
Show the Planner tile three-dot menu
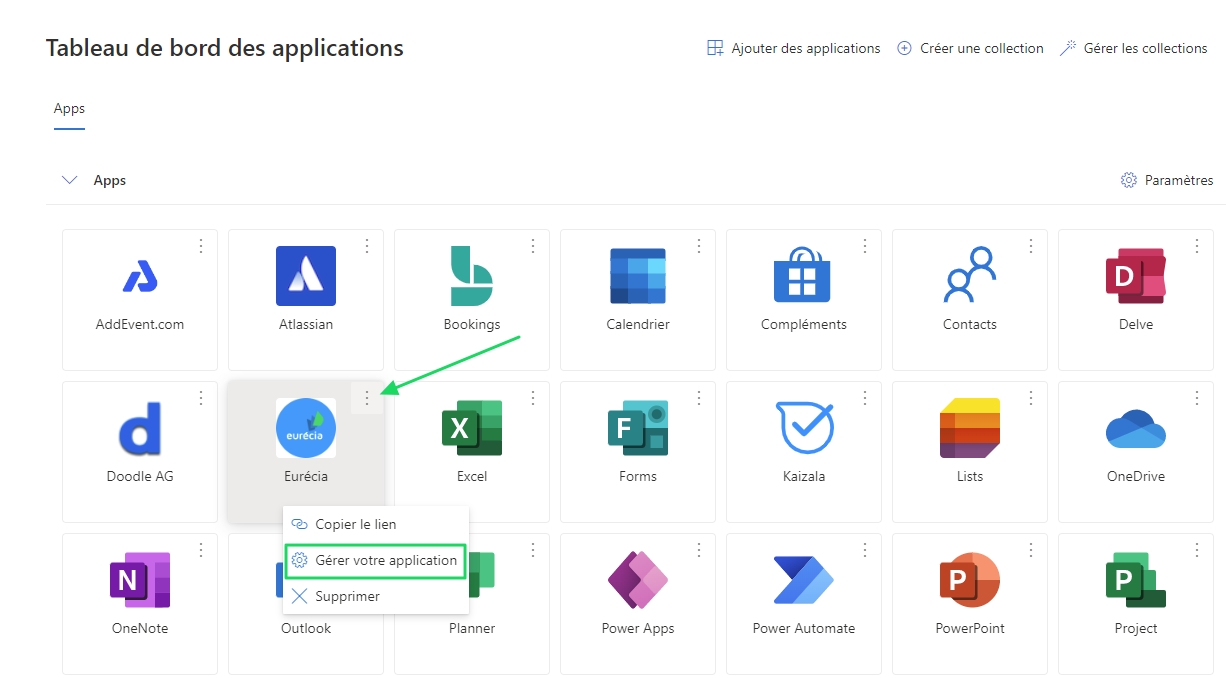coord(533,550)
